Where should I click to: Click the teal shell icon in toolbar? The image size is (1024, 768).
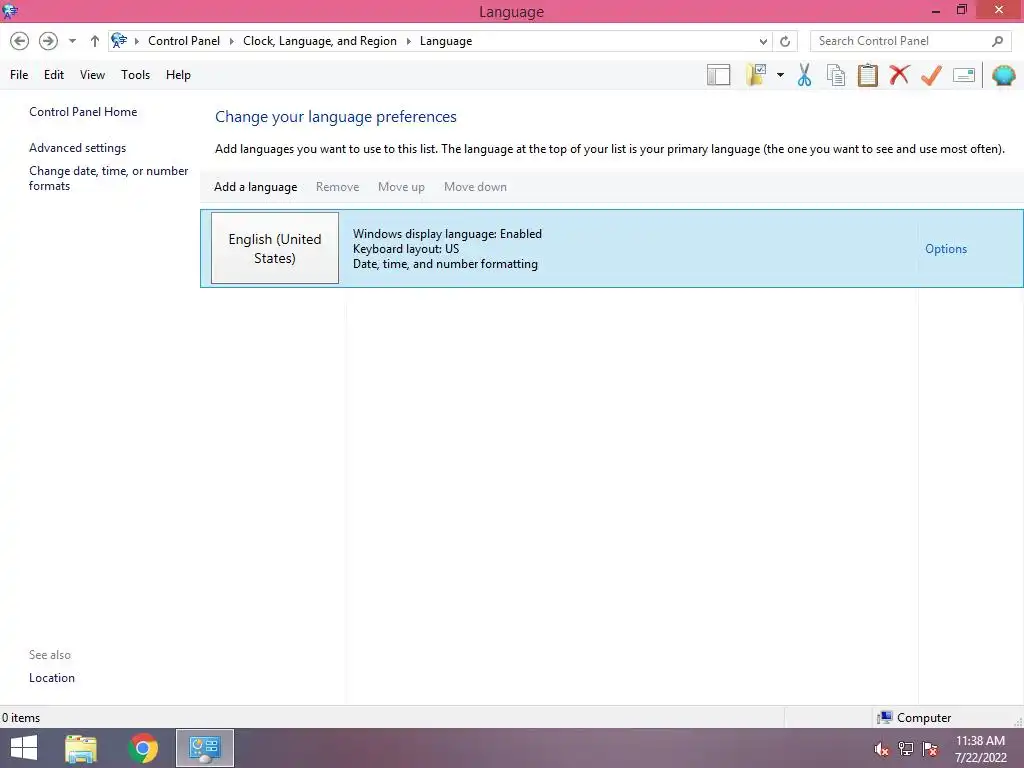pos(1004,75)
